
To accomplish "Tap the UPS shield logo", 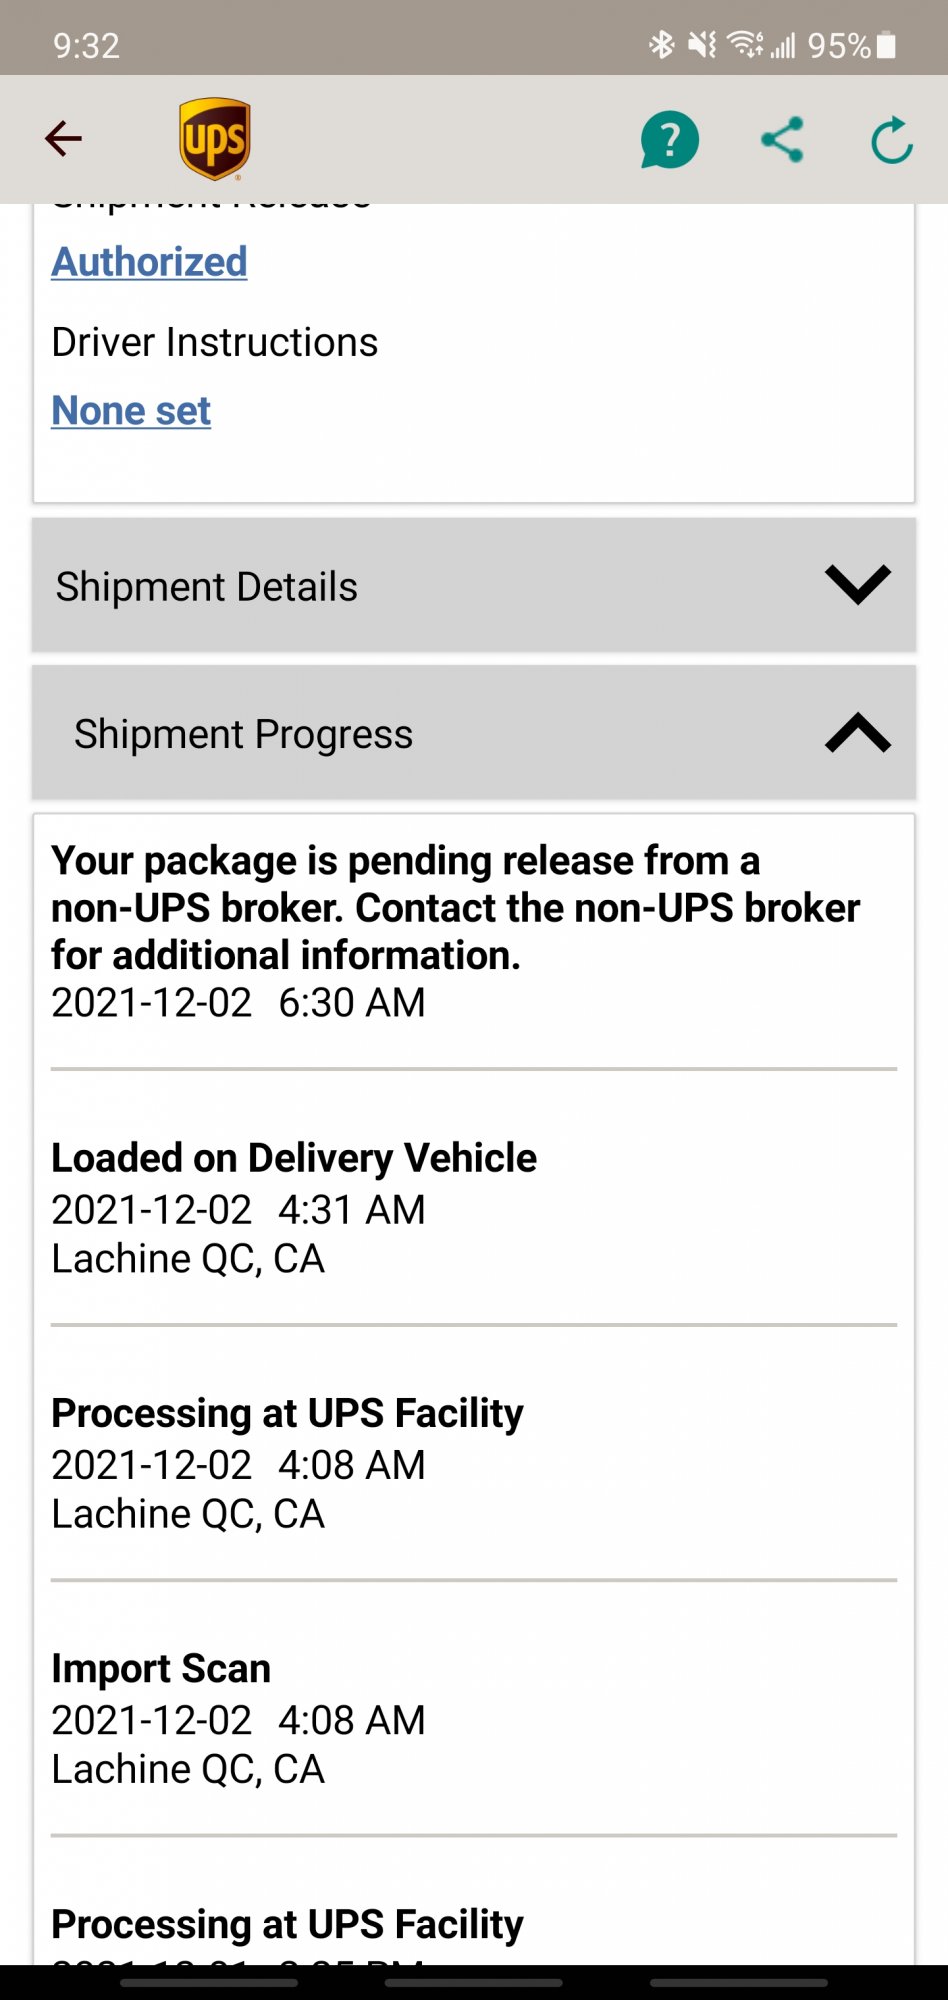I will click(x=214, y=139).
